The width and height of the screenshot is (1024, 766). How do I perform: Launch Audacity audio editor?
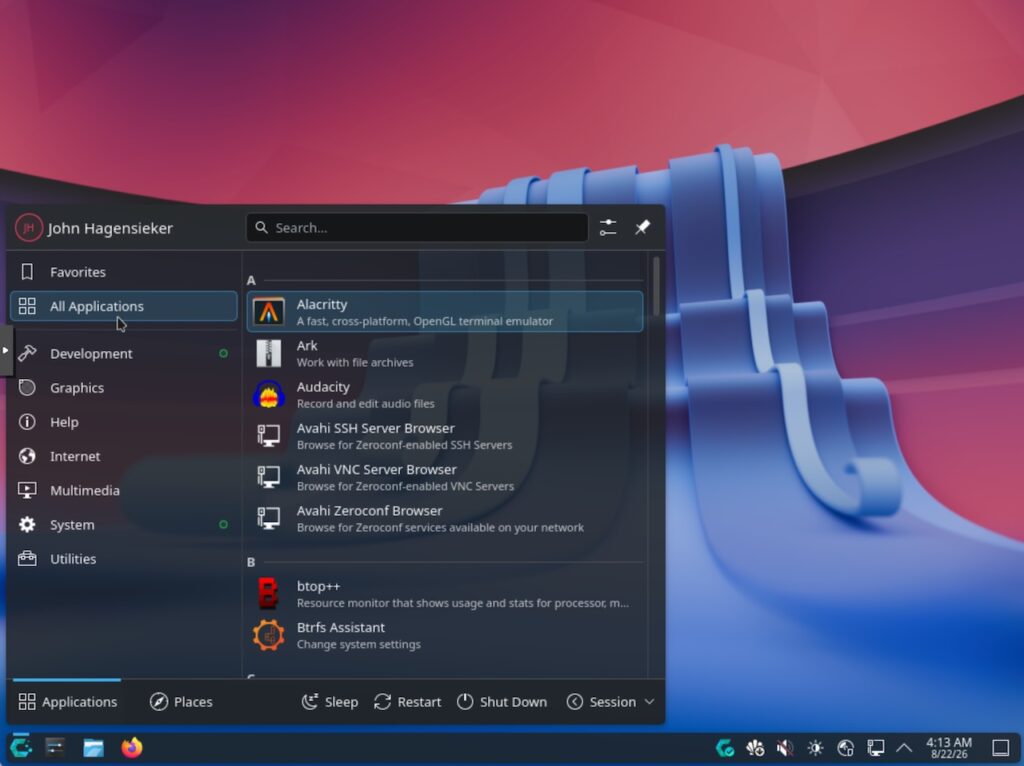[x=445, y=394]
